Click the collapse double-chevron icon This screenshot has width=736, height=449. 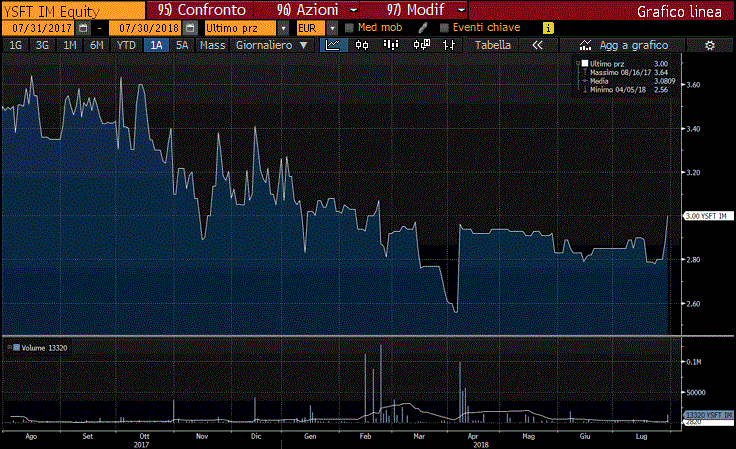click(x=537, y=46)
